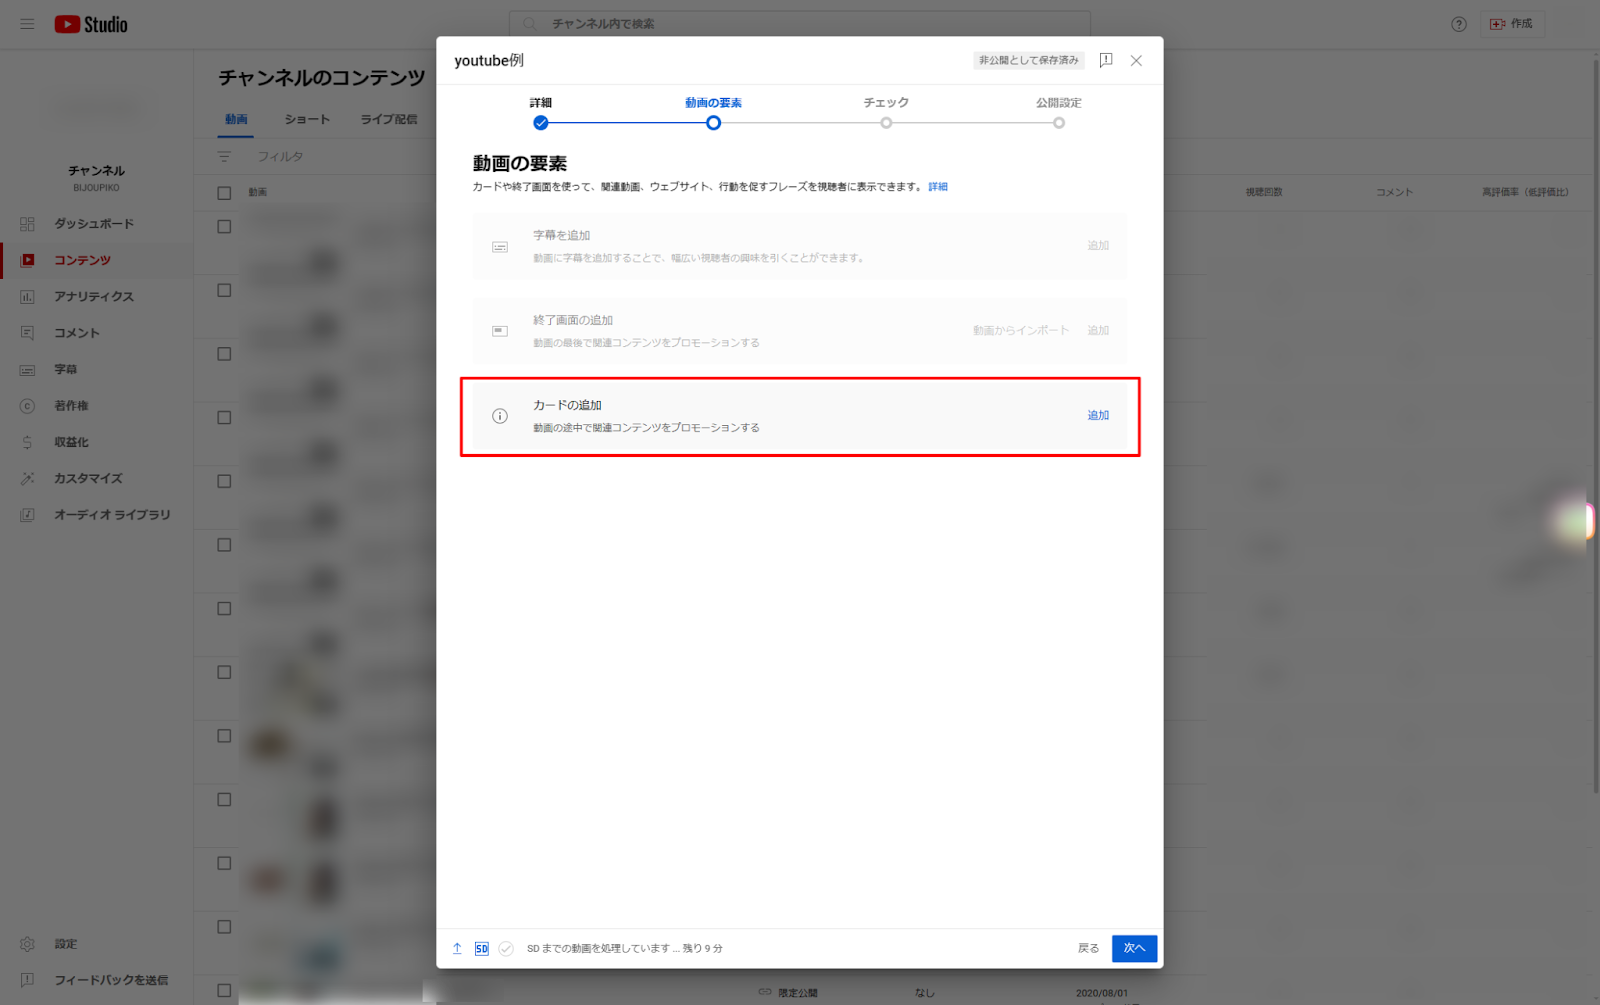Click the subtitles icon beside 字幕を追加

[x=500, y=247]
